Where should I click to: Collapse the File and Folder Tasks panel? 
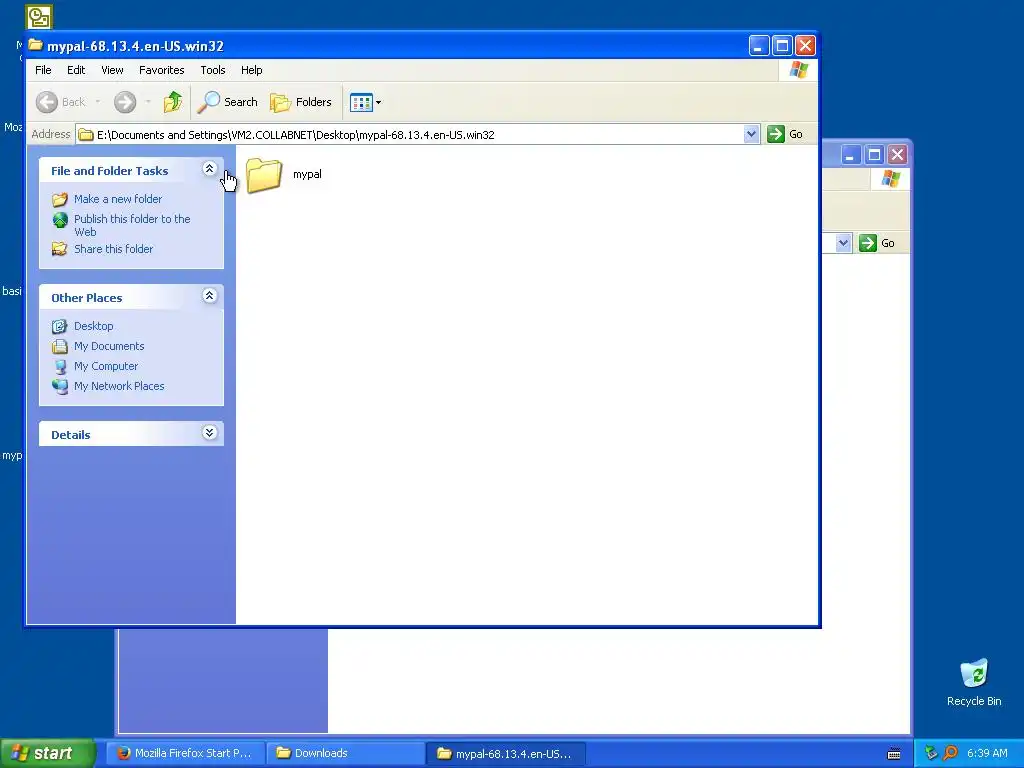point(210,169)
